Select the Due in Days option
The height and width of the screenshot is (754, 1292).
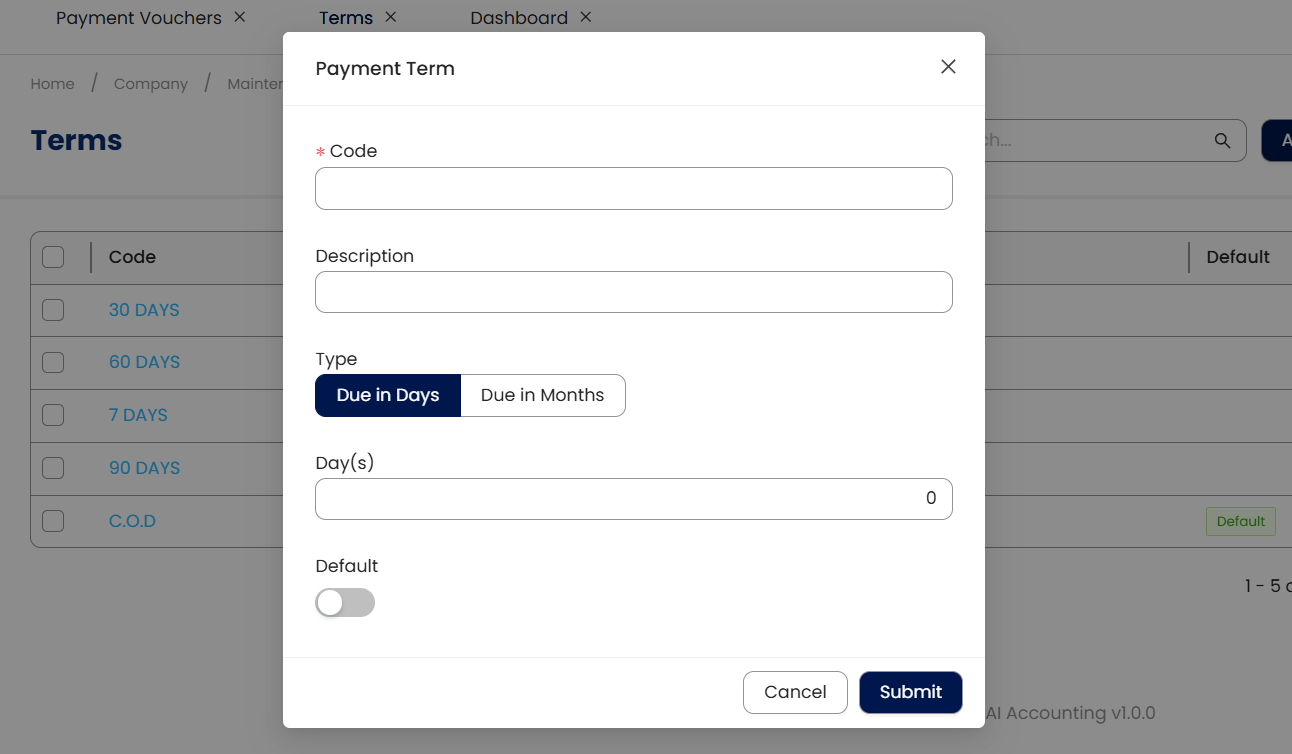click(x=388, y=395)
